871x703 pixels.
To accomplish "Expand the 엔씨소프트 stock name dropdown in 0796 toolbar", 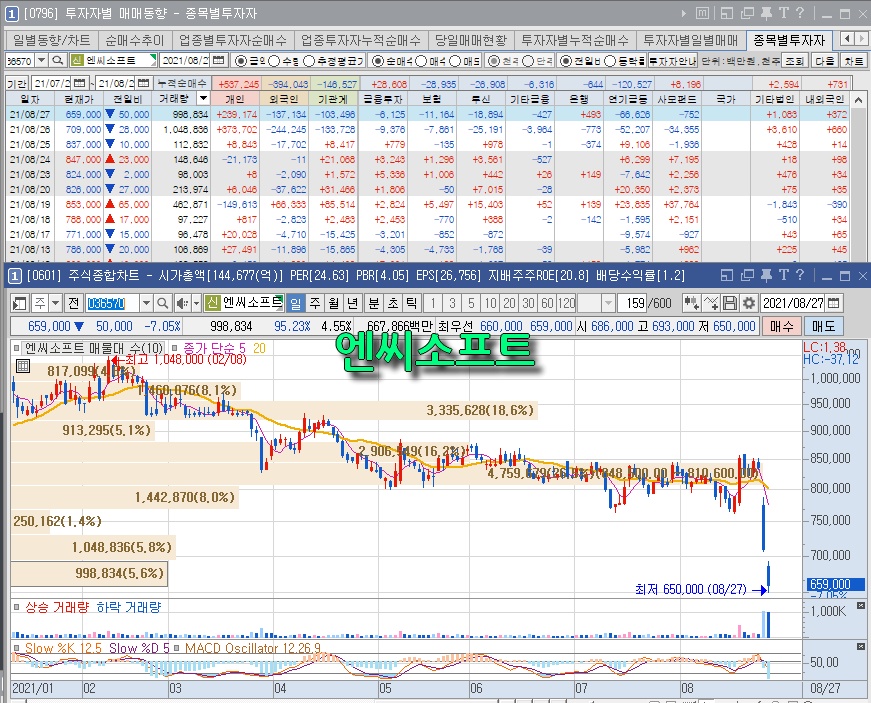I will click(153, 60).
